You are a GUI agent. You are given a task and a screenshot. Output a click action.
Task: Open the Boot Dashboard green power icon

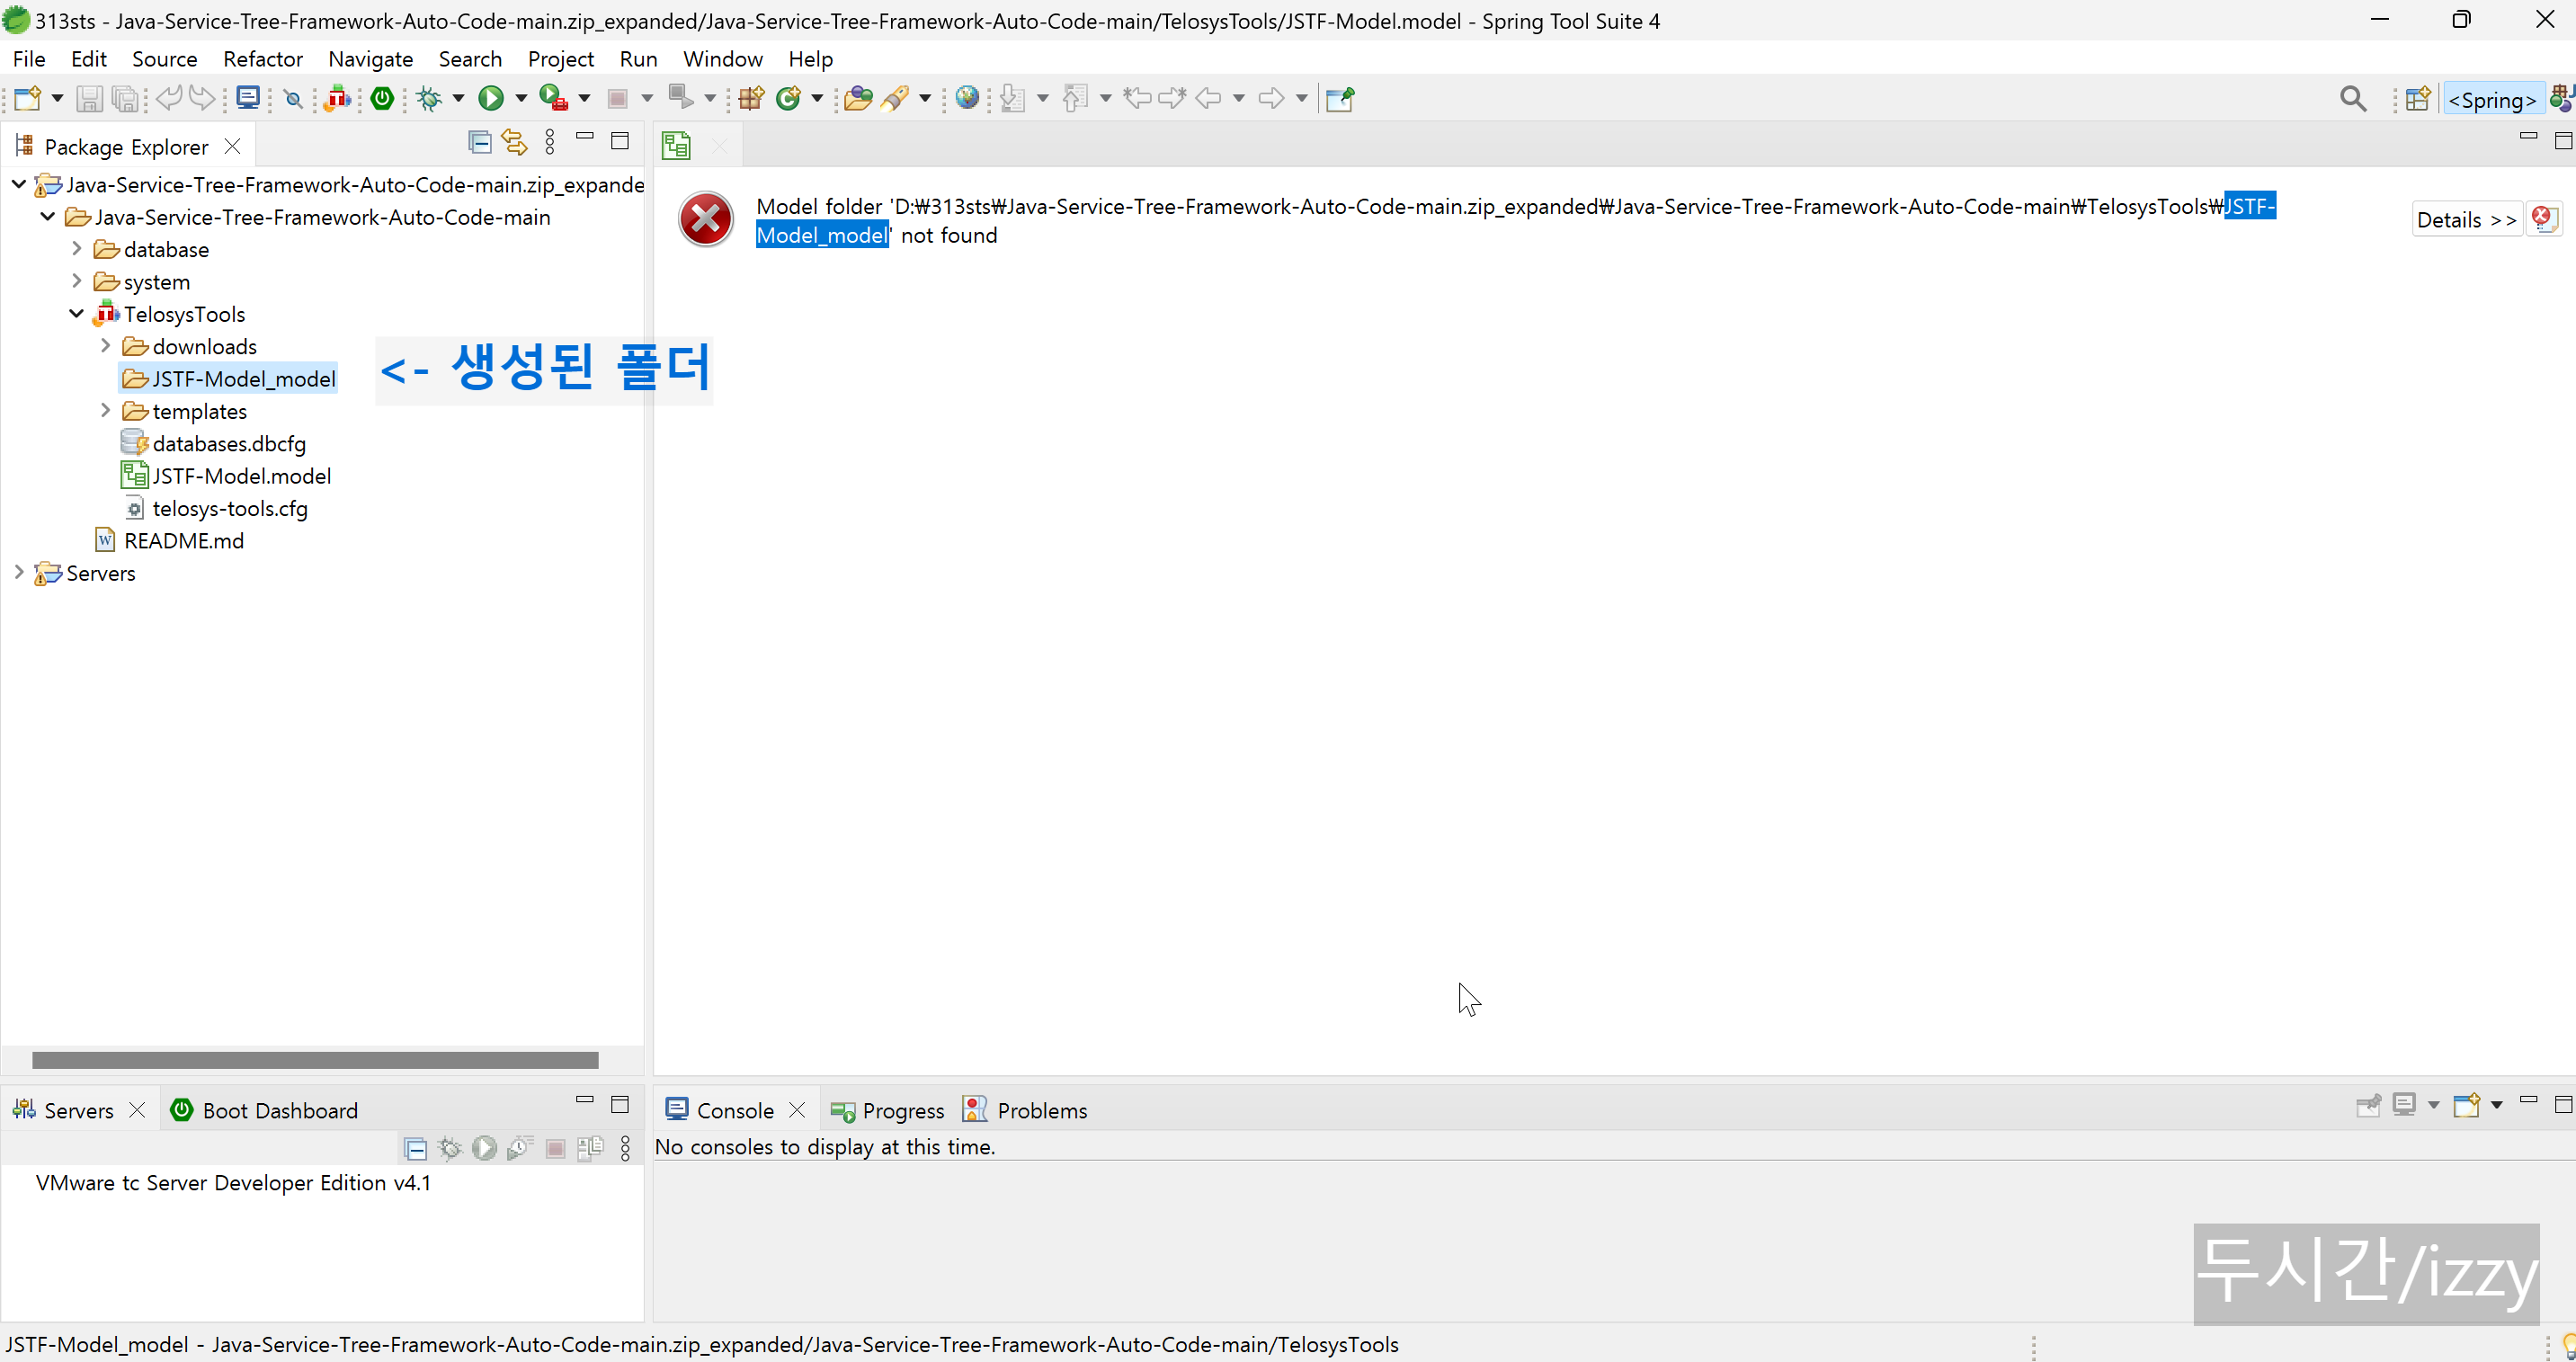382,98
